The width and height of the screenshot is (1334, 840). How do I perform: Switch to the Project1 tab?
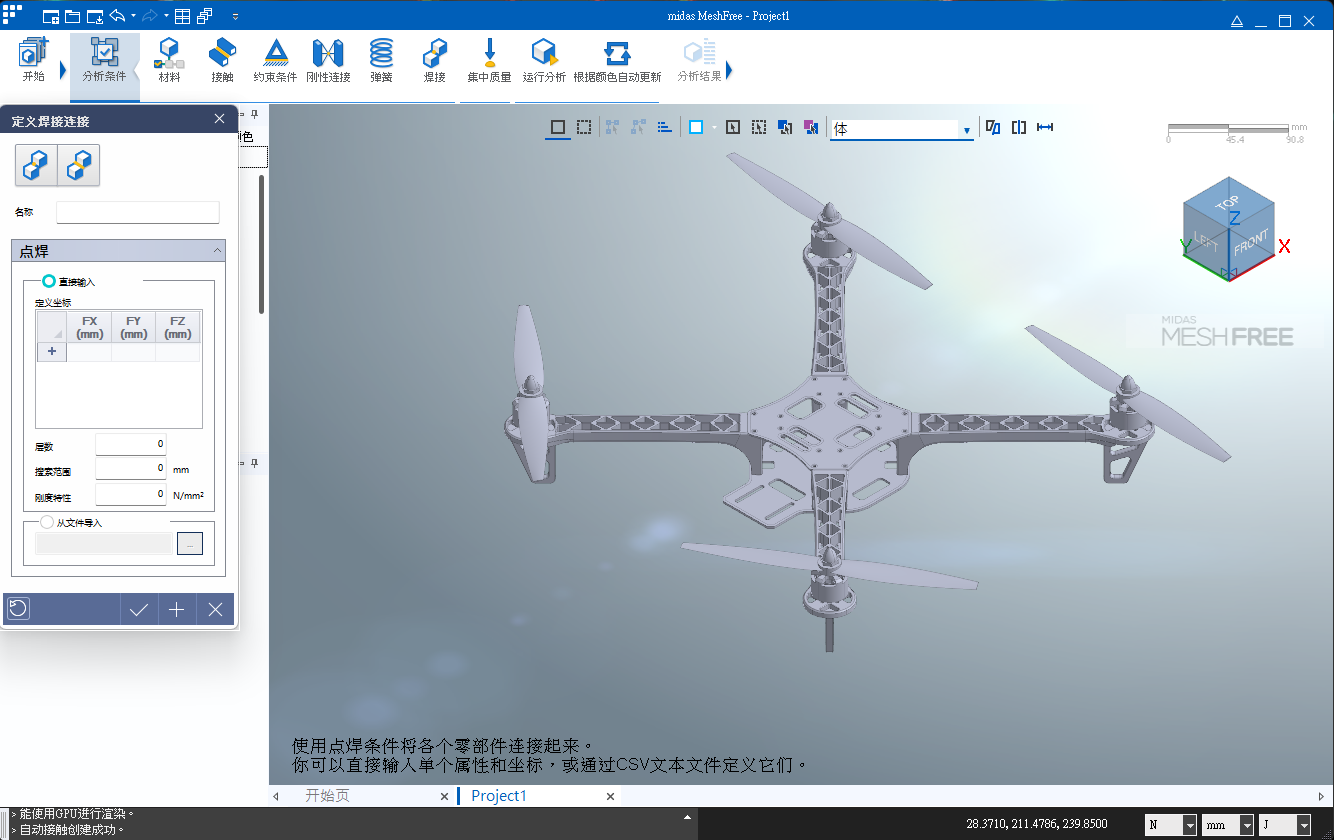click(x=498, y=796)
